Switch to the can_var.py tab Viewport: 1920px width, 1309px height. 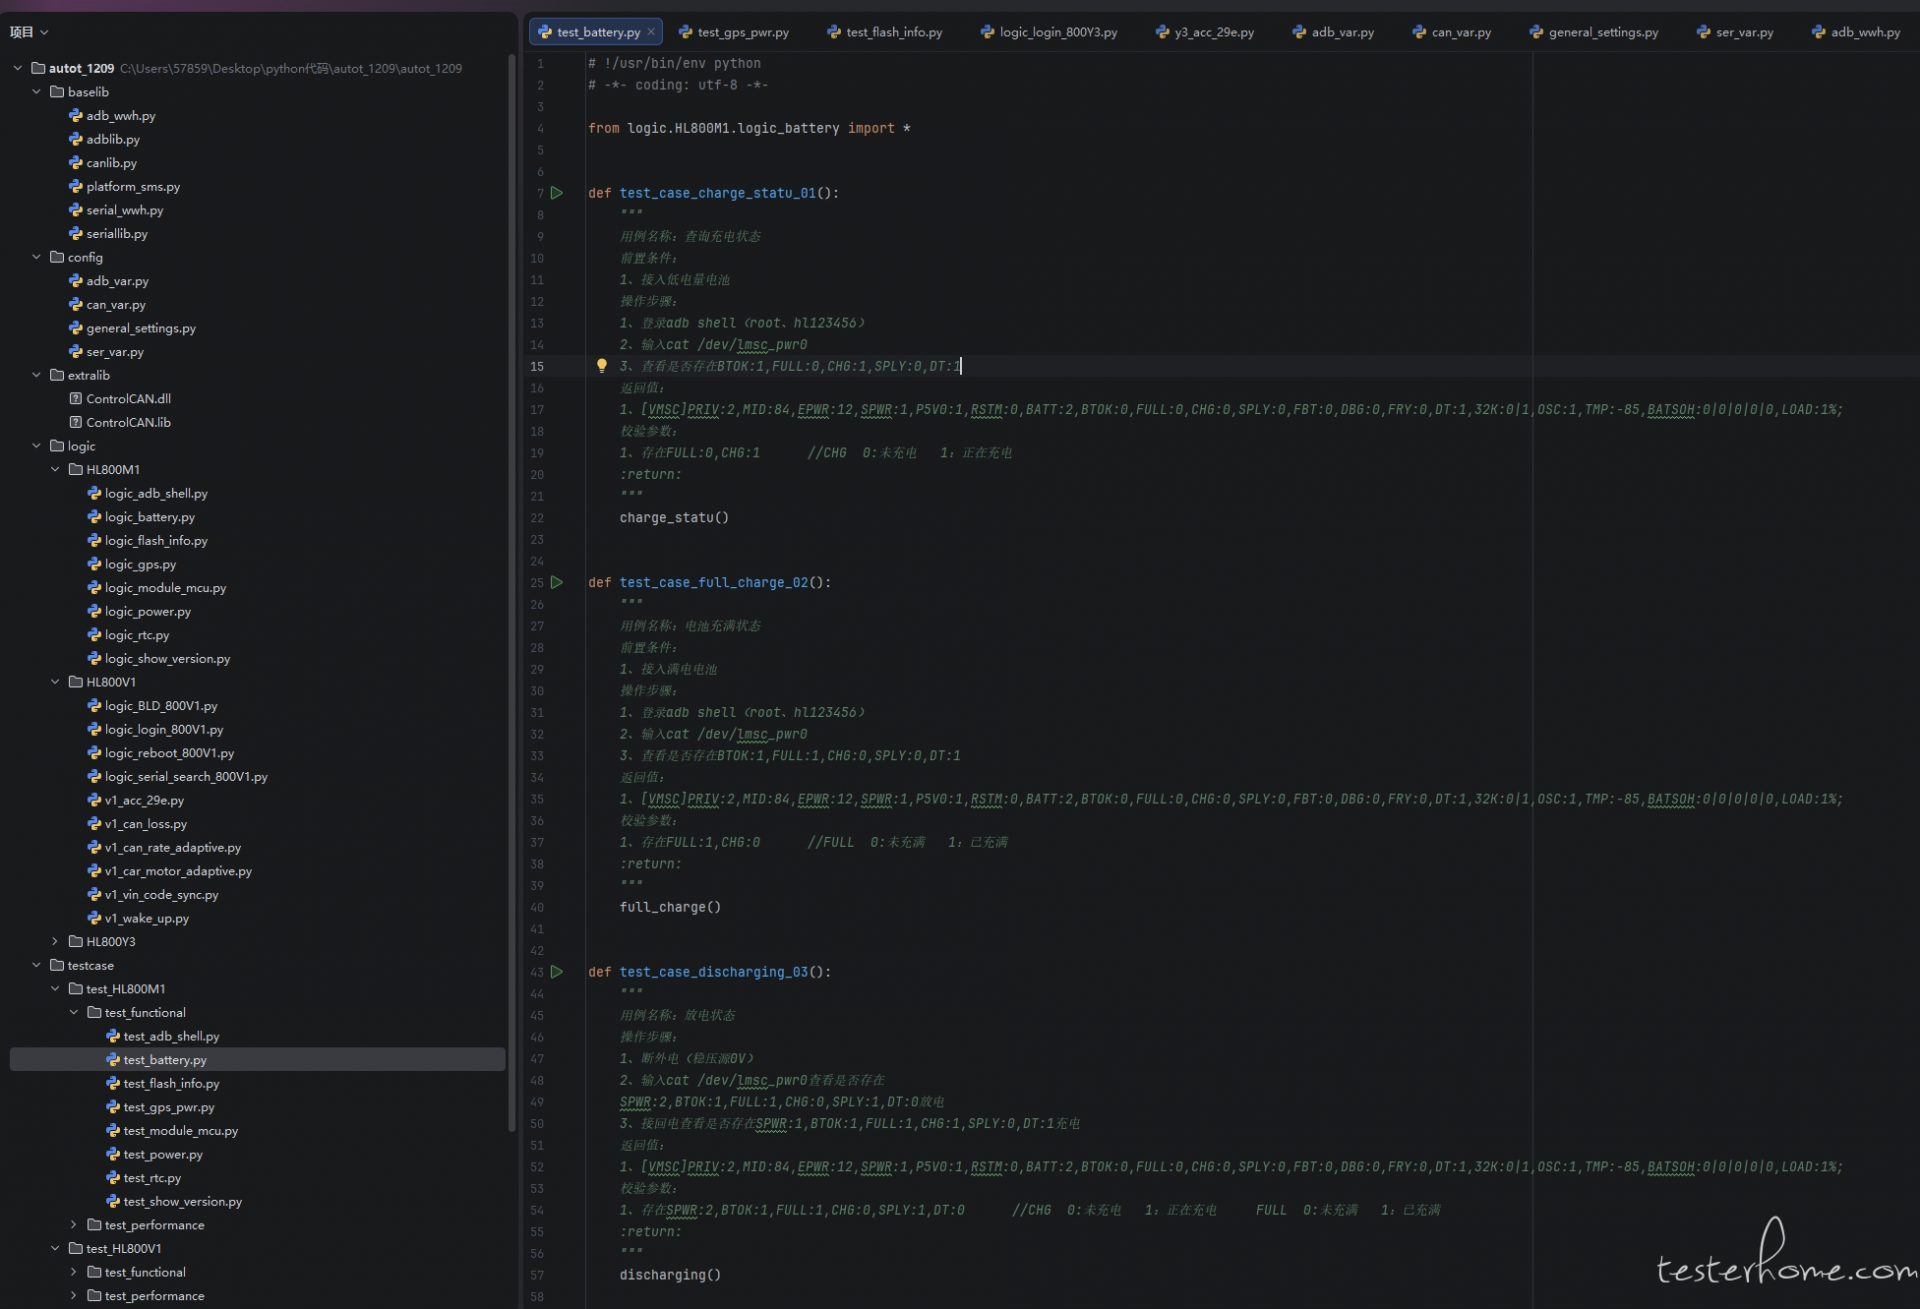1460,32
